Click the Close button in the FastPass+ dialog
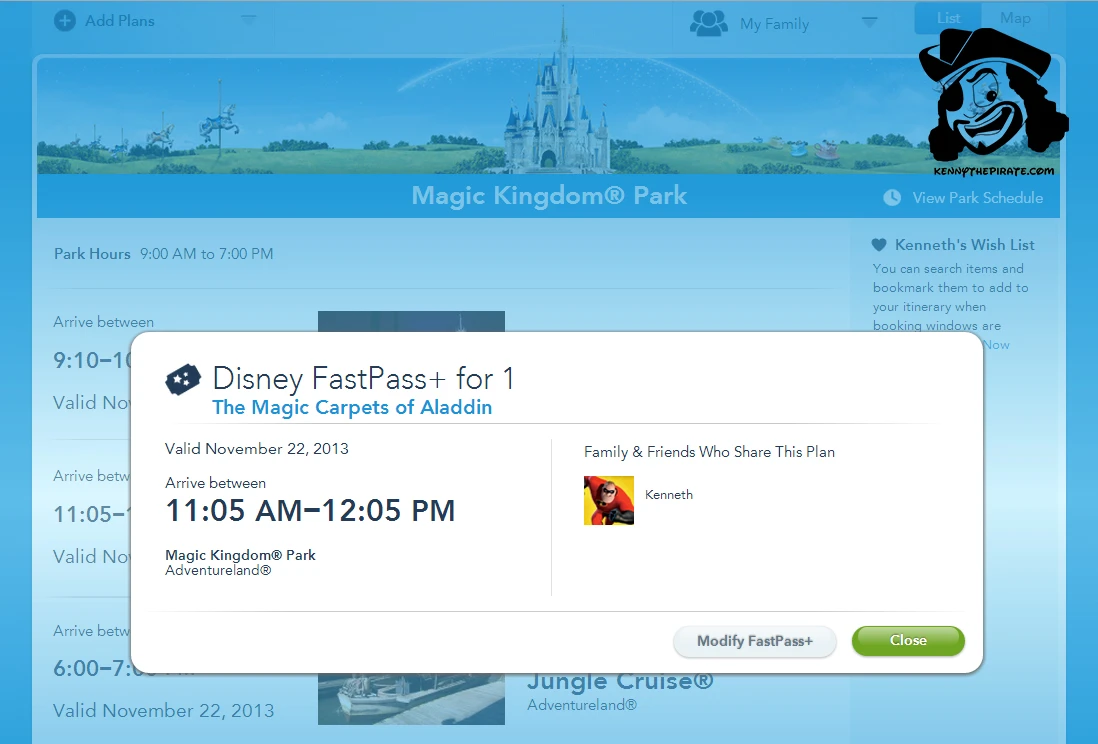The image size is (1098, 744). coord(908,640)
